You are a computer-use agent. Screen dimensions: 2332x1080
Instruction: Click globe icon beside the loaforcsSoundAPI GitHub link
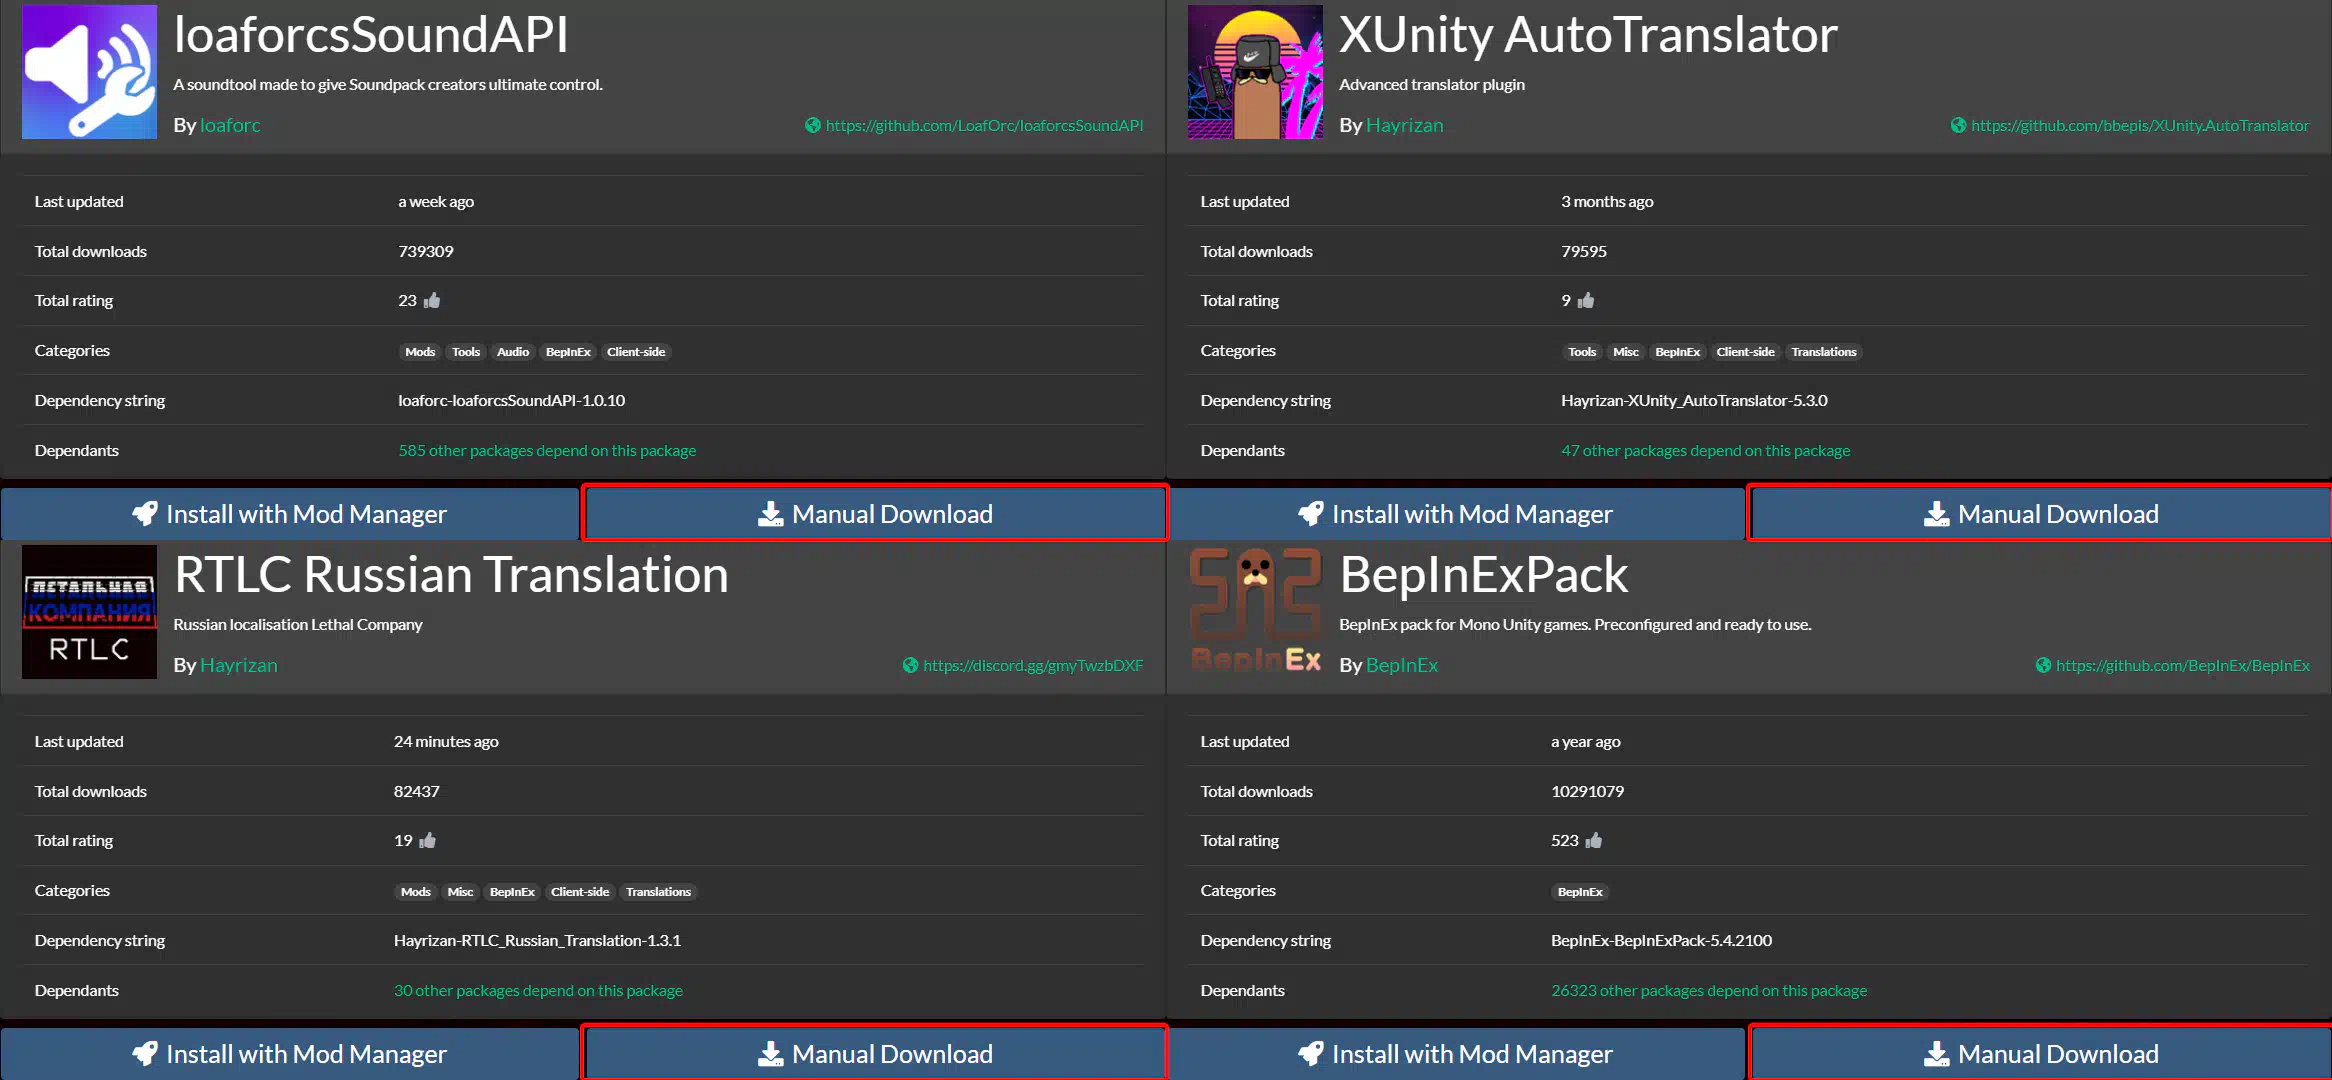pos(812,125)
